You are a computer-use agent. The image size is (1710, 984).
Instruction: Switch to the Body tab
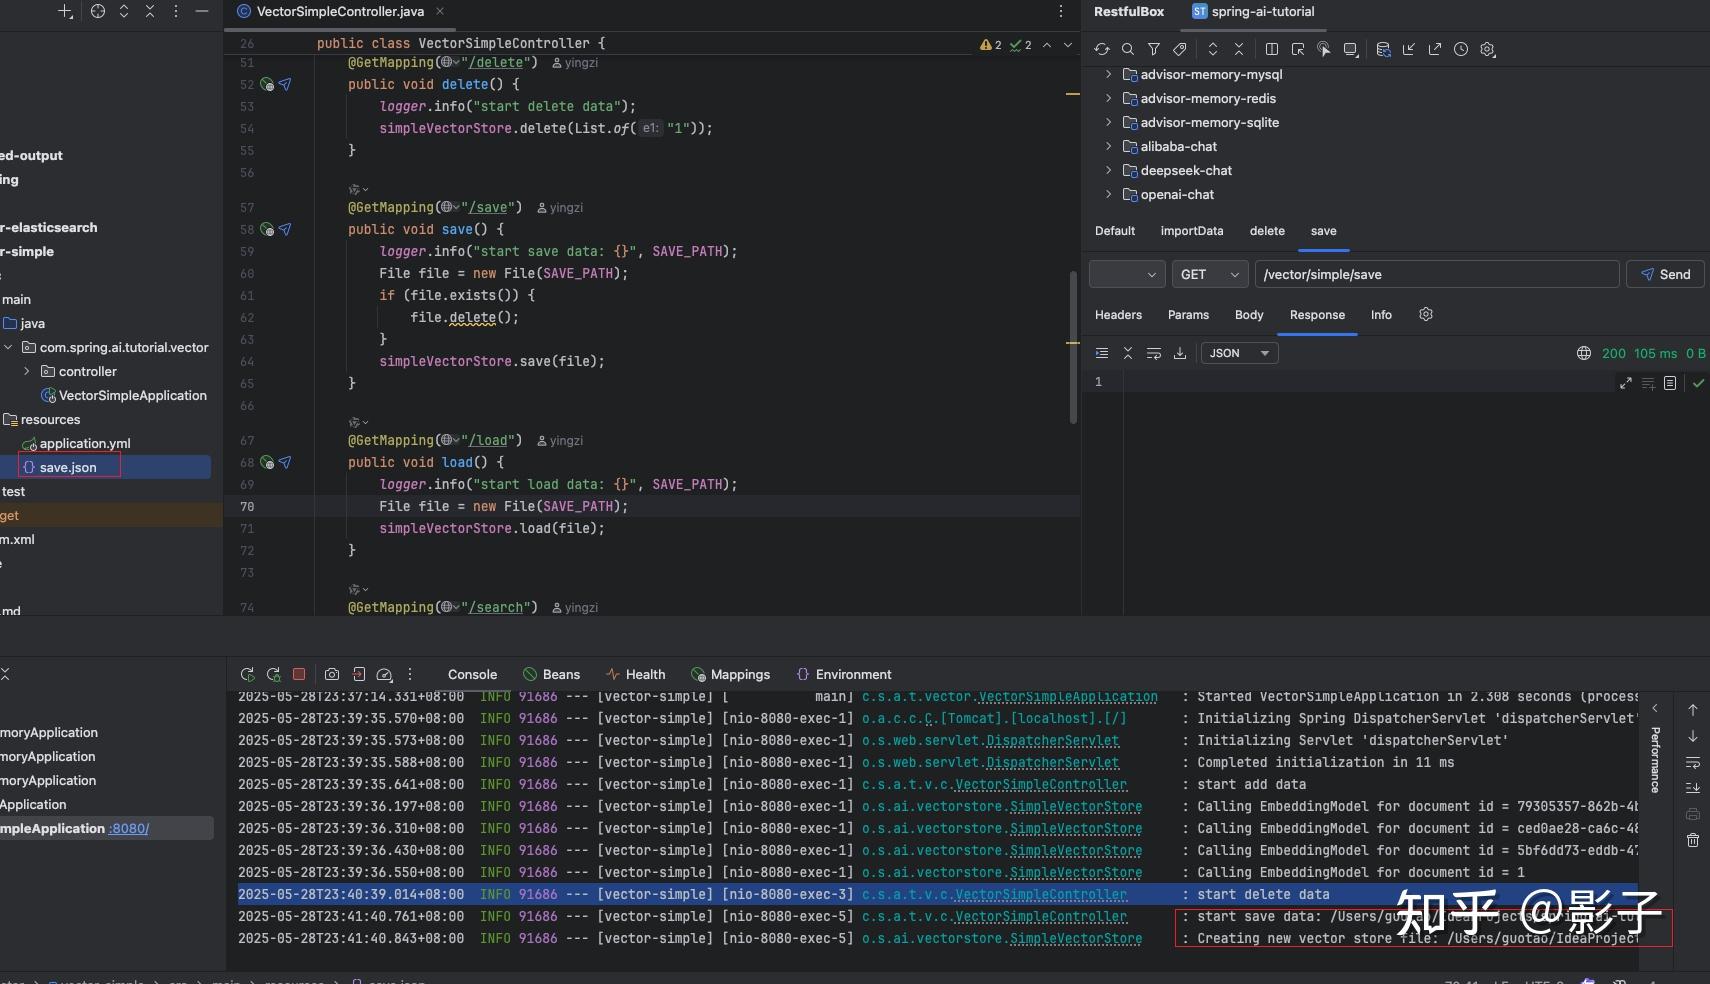coord(1249,314)
